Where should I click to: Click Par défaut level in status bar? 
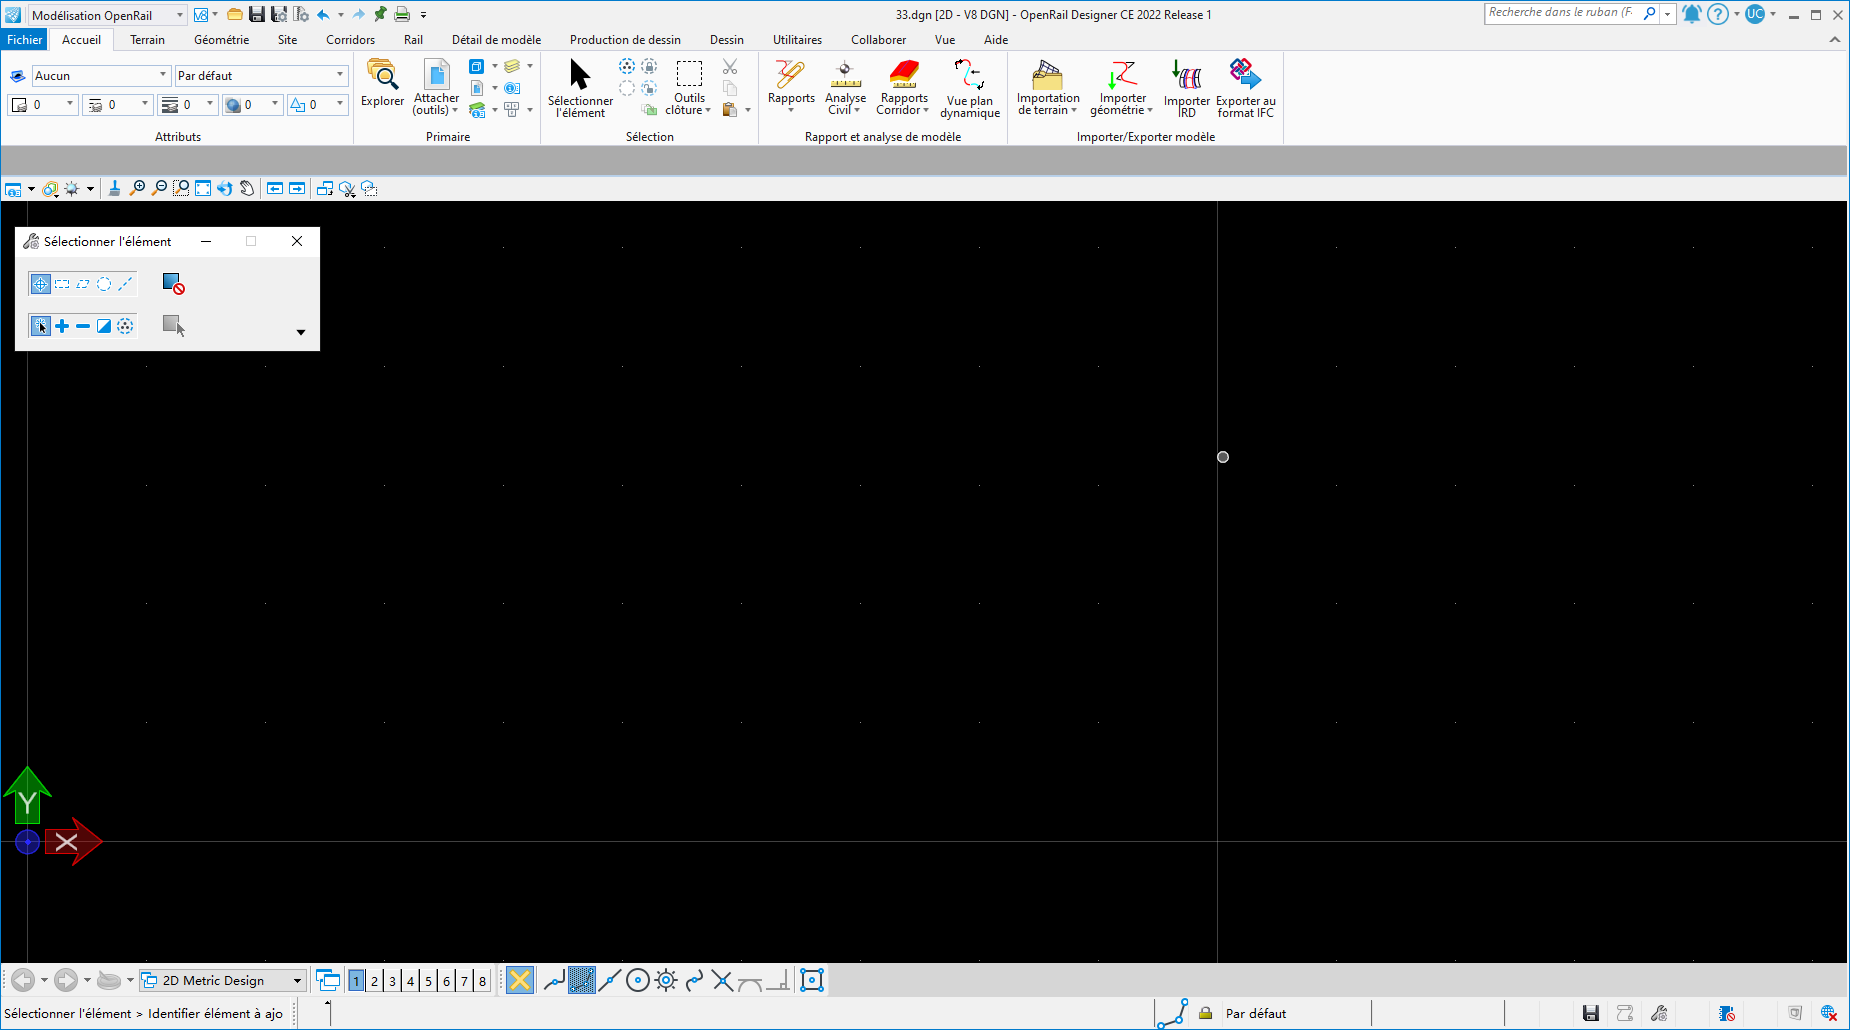click(1256, 1013)
